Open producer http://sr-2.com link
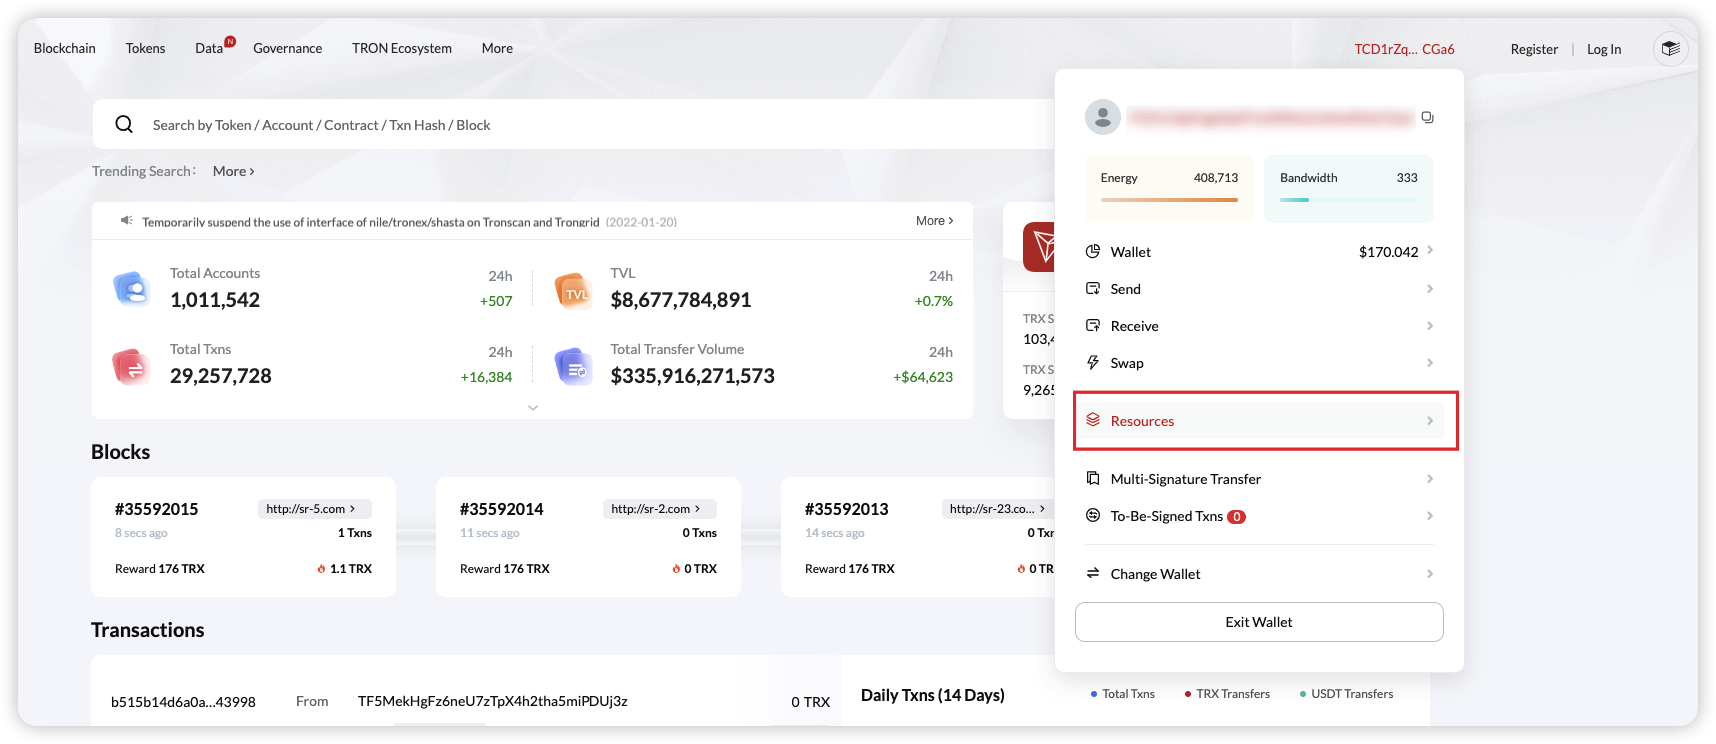 point(659,508)
